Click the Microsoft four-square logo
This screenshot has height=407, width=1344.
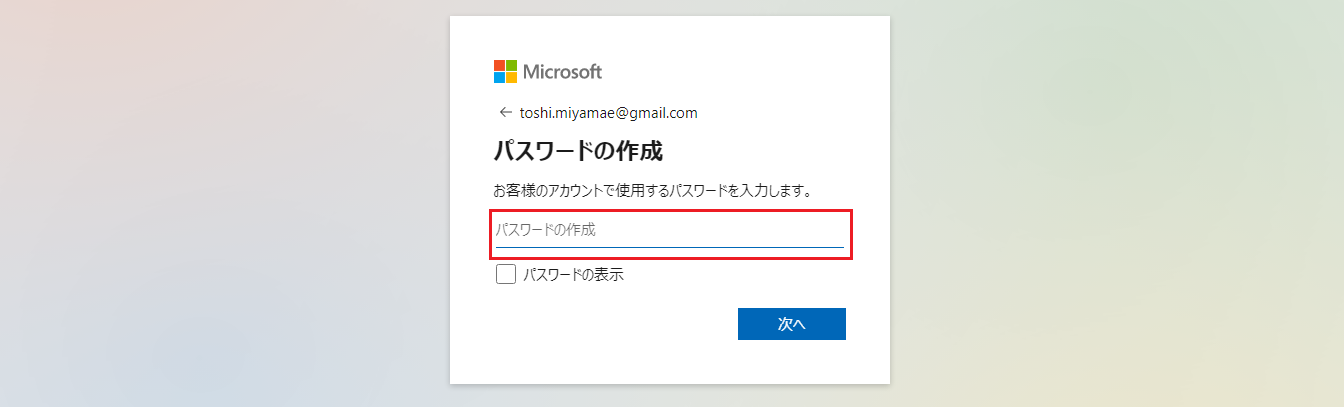pyautogui.click(x=505, y=71)
